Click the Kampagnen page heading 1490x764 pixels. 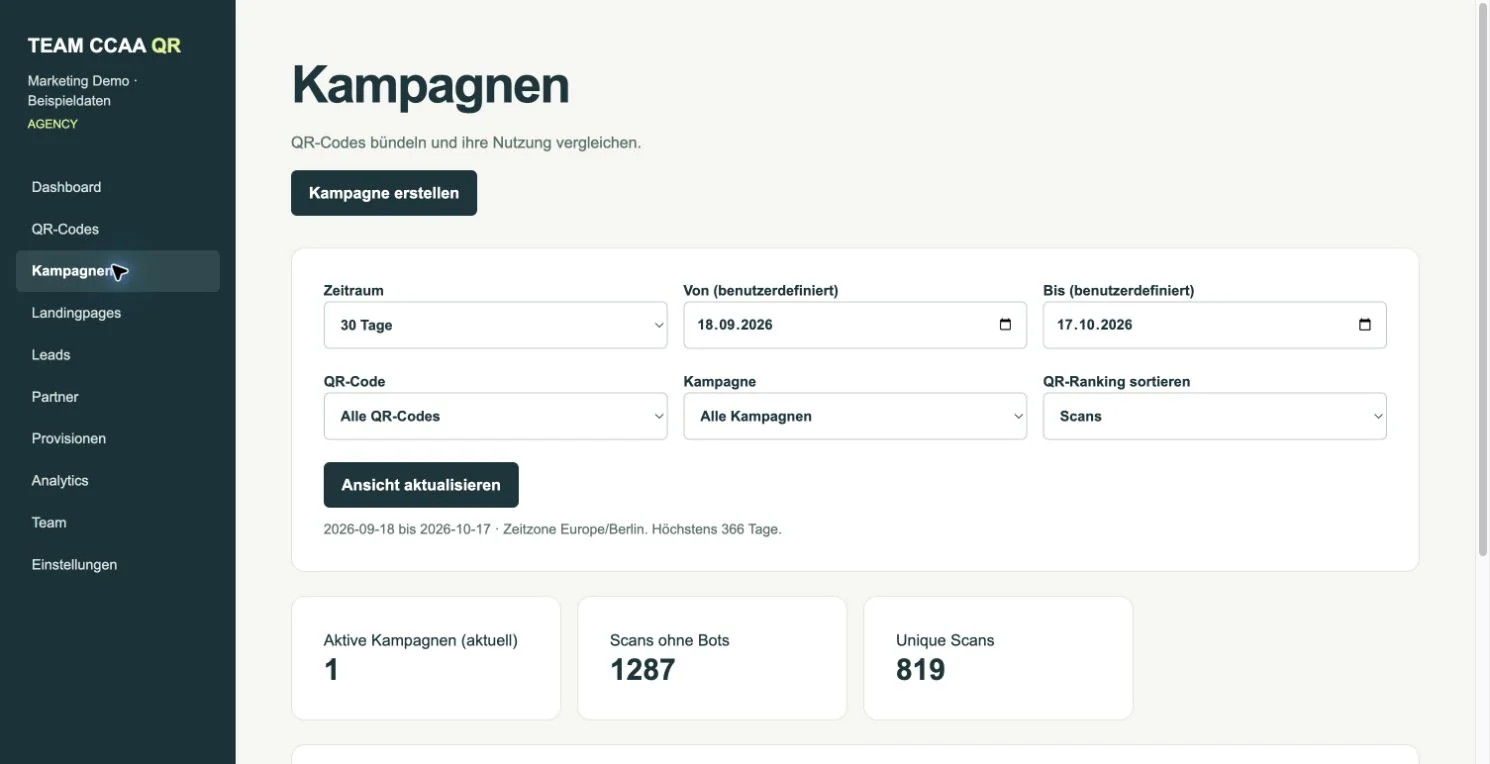tap(430, 86)
